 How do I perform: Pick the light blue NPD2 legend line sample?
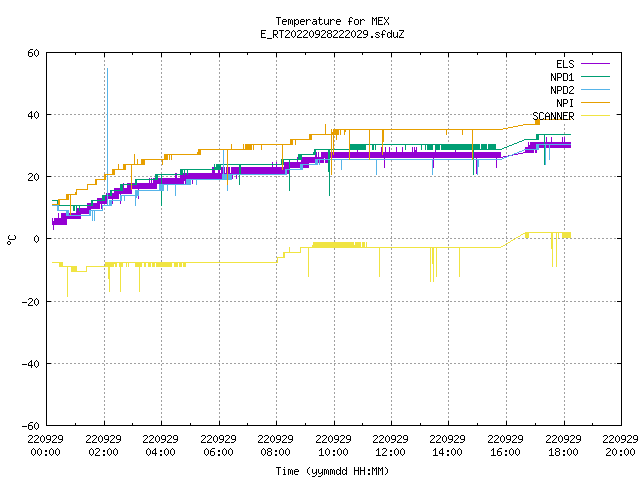coord(596,89)
